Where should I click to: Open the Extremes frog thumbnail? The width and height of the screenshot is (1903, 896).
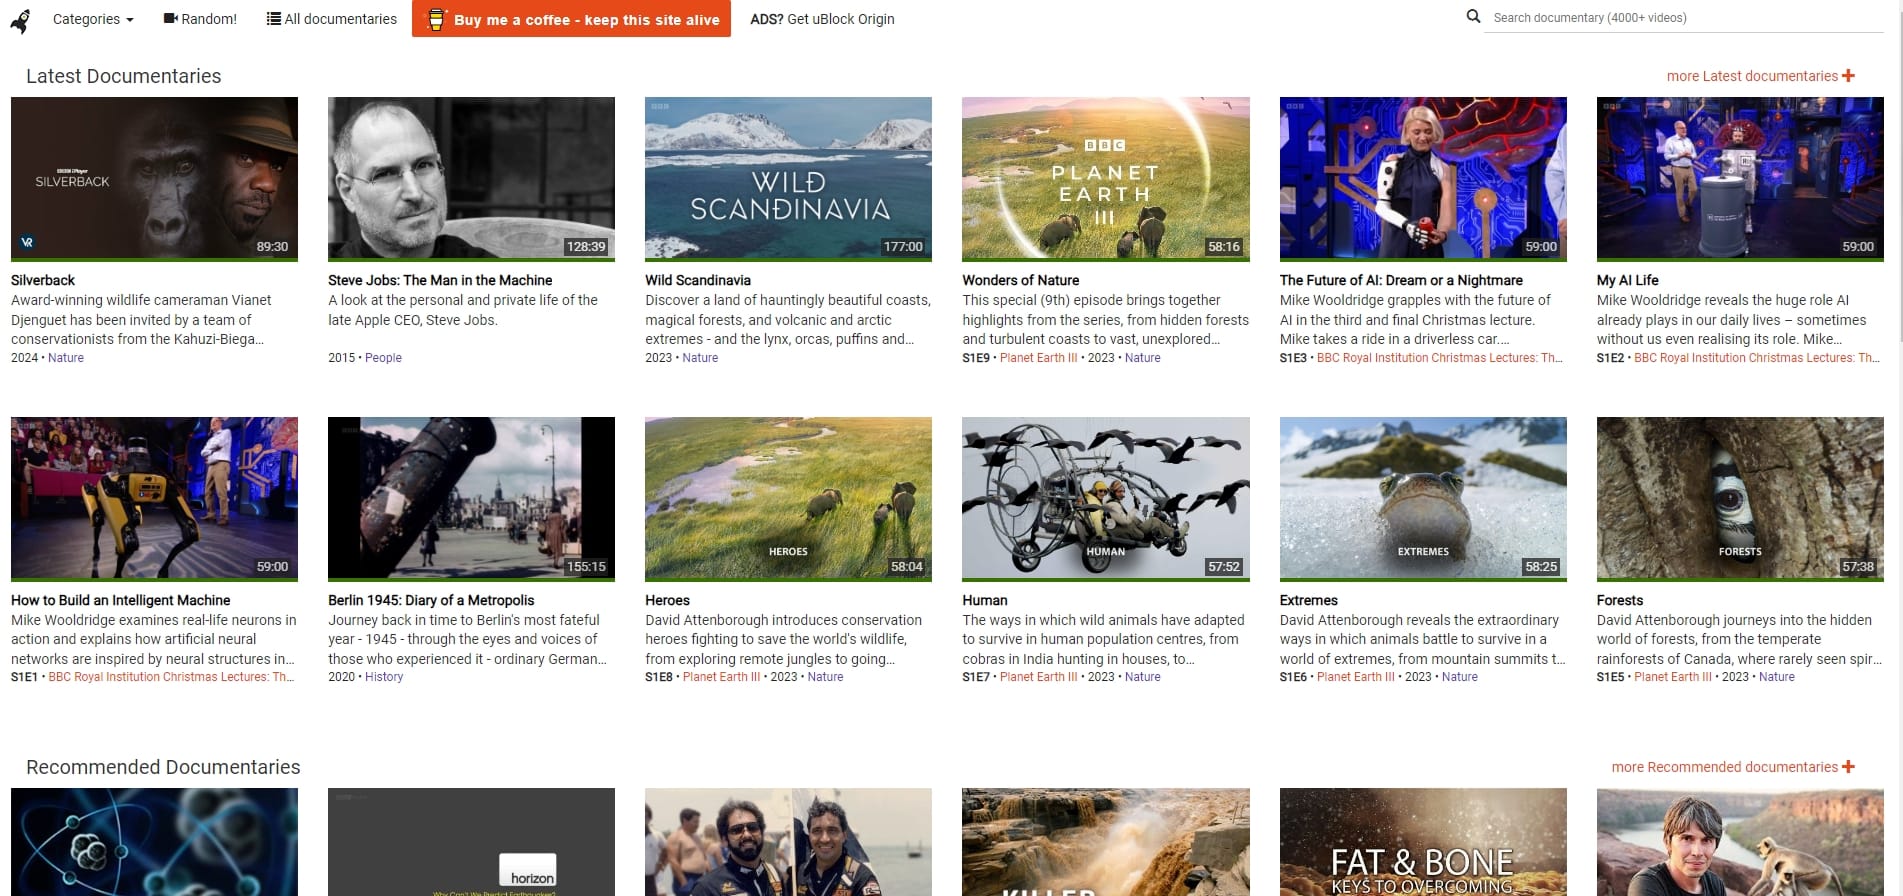pos(1422,498)
